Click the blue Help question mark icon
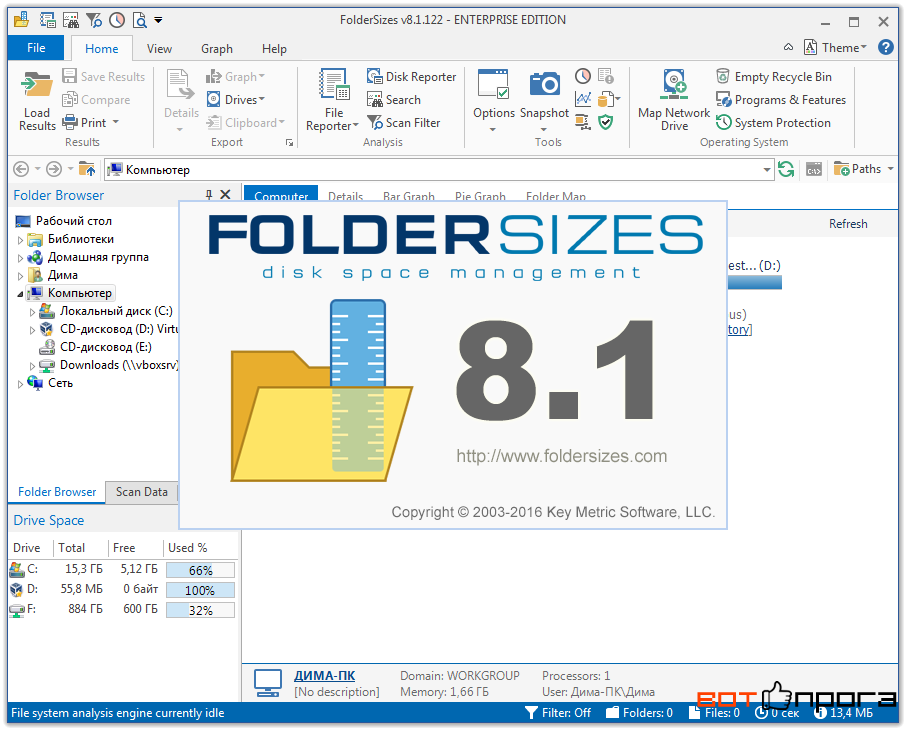This screenshot has width=909, height=732. click(x=885, y=47)
